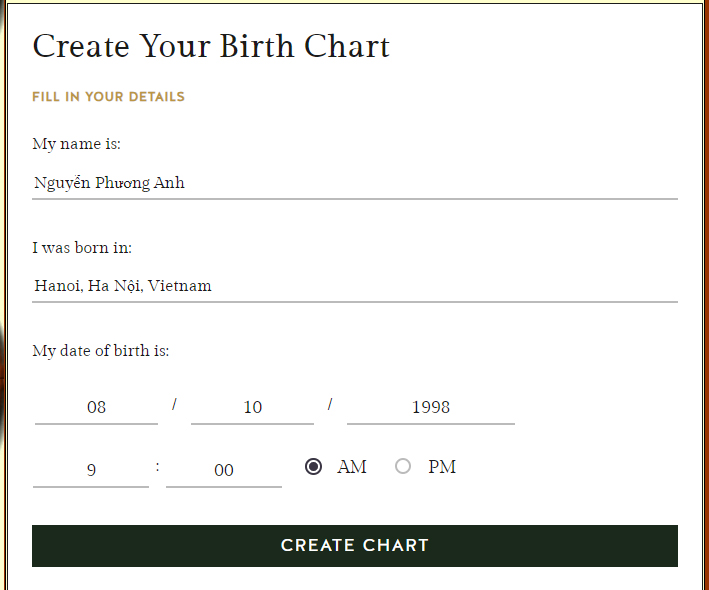Click the birthplace field showing Hanoi, Vietnam

(x=354, y=286)
